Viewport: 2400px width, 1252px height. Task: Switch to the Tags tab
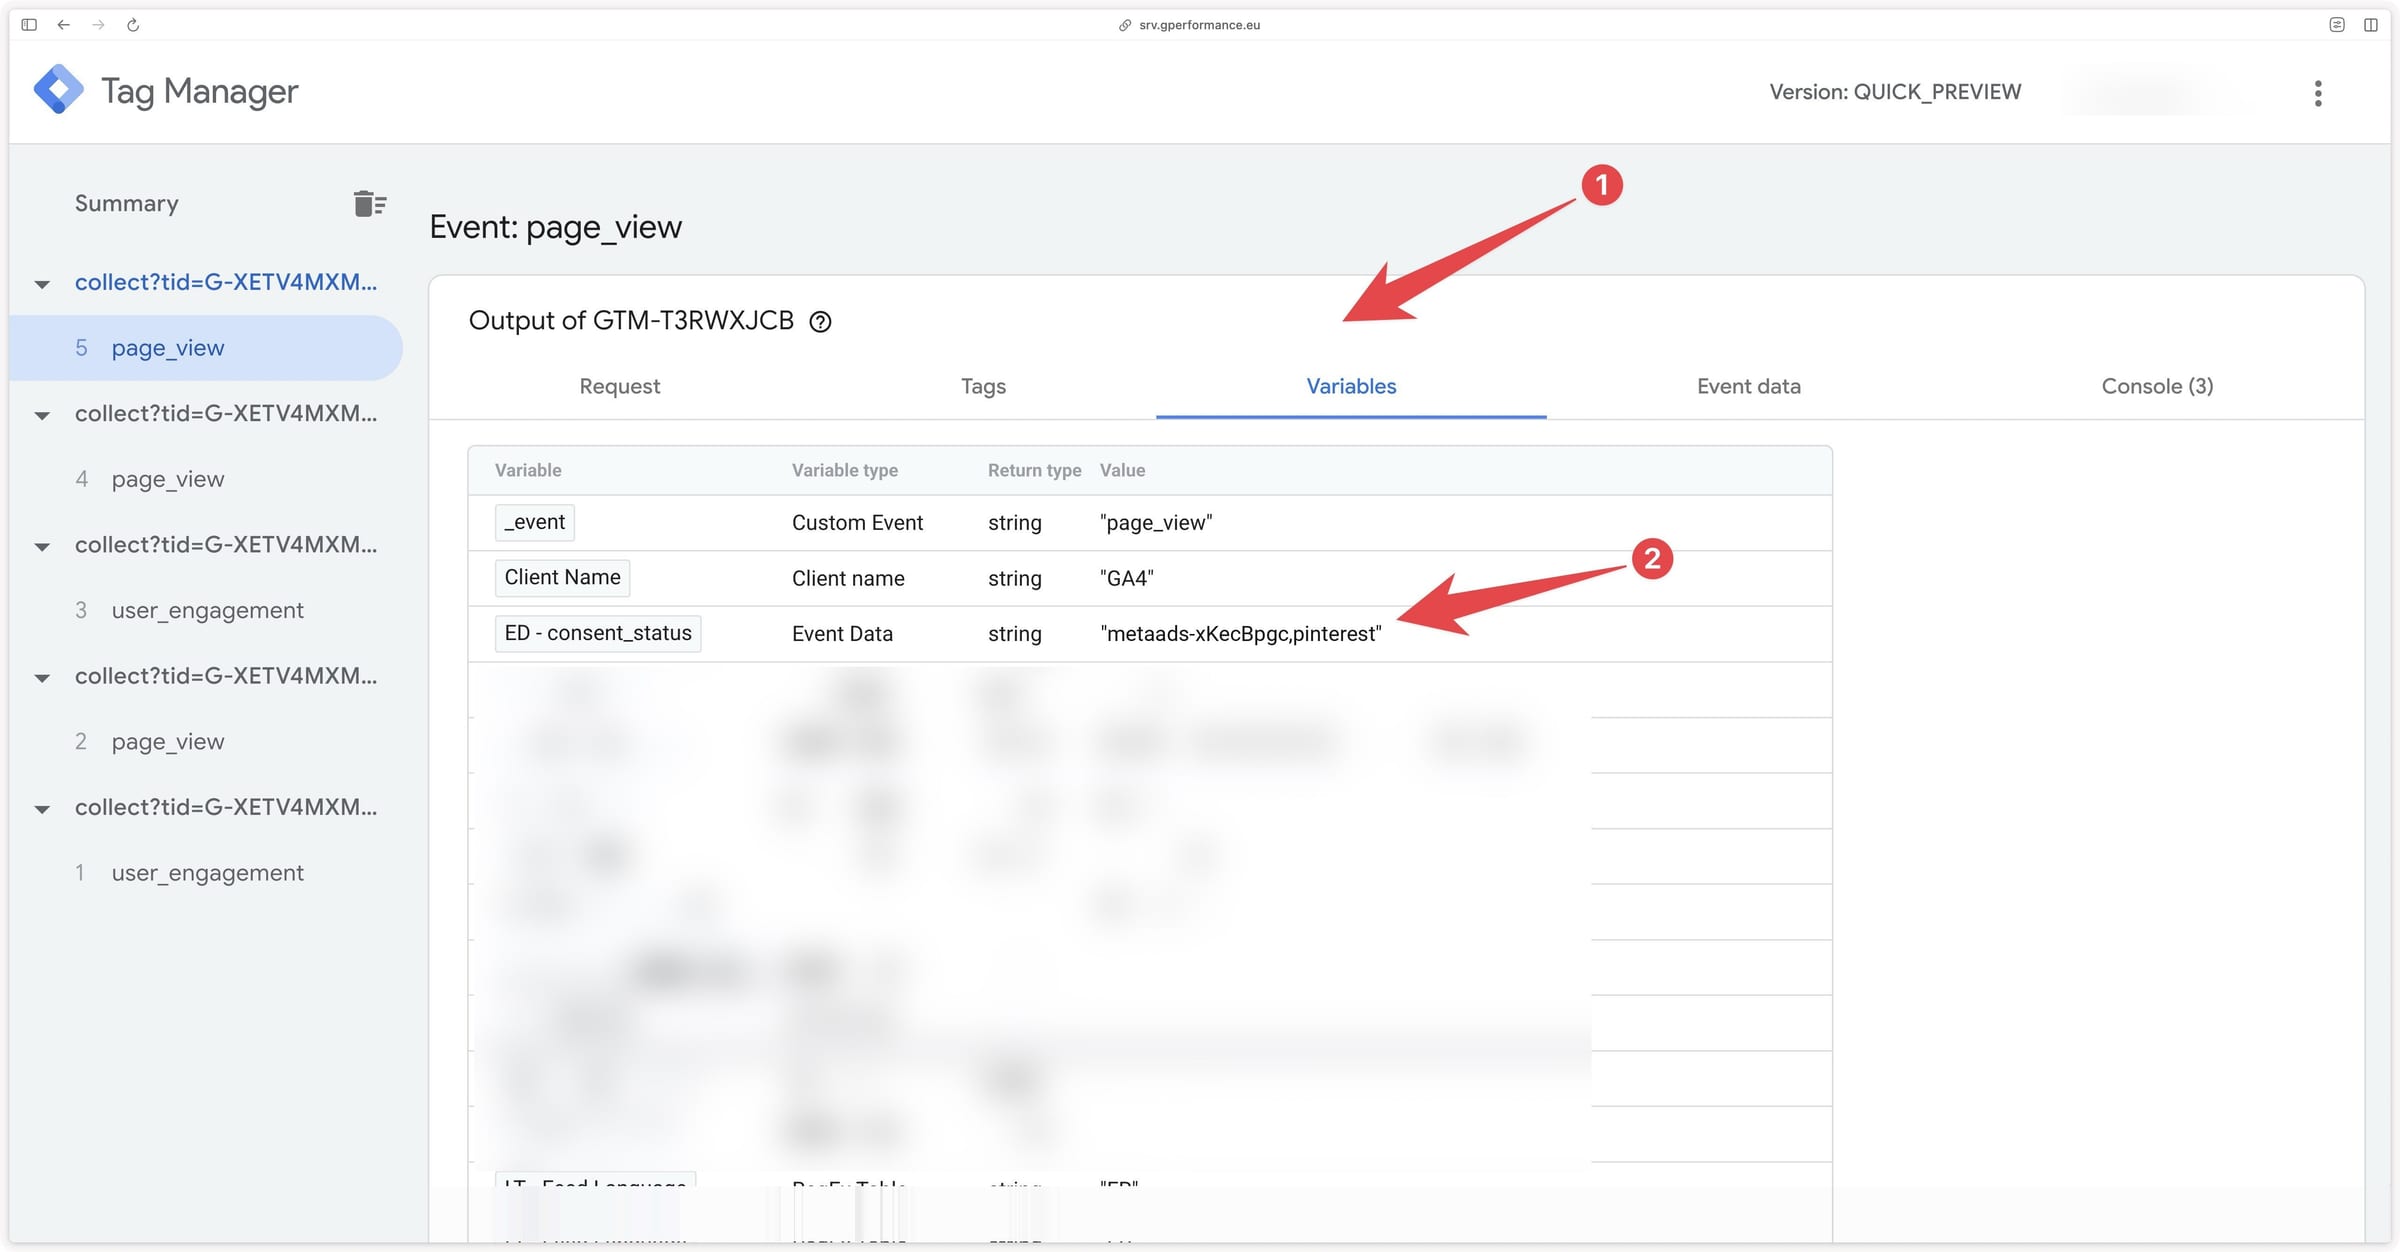[x=983, y=386]
